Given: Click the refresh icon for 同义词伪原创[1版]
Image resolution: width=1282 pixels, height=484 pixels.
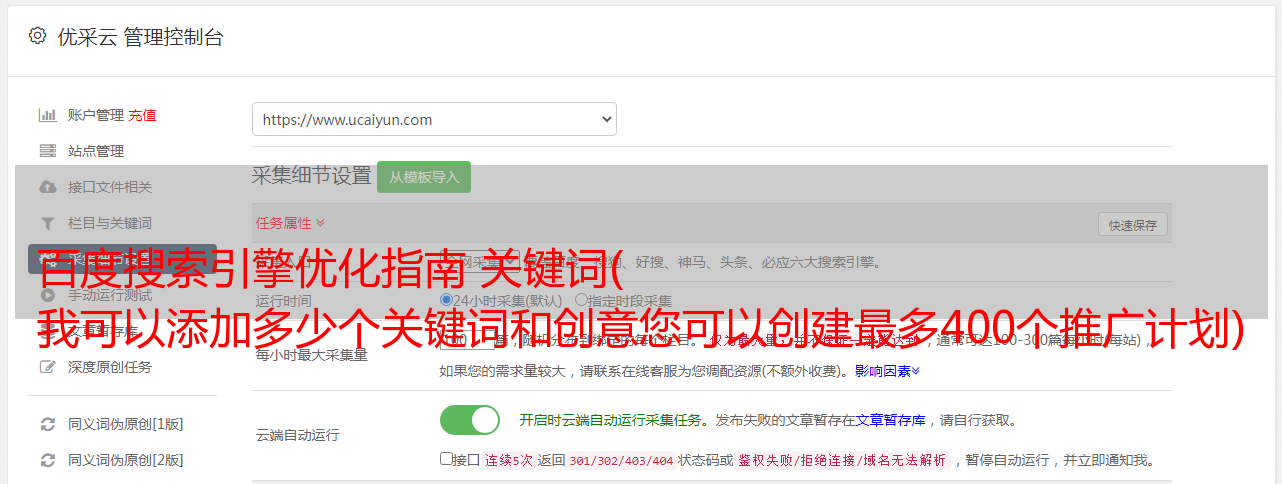Looking at the screenshot, I should click(x=47, y=424).
